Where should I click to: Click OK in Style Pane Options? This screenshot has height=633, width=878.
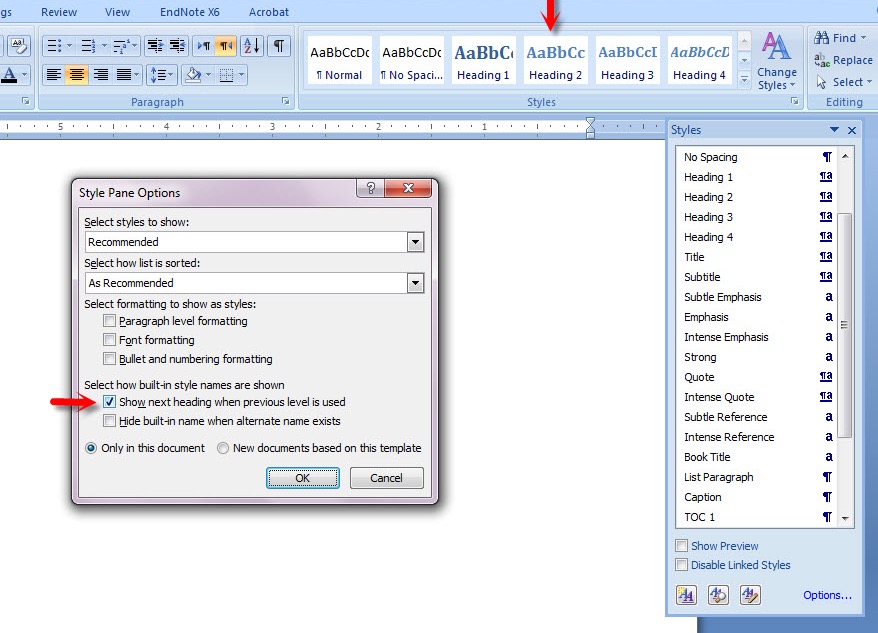tap(303, 478)
